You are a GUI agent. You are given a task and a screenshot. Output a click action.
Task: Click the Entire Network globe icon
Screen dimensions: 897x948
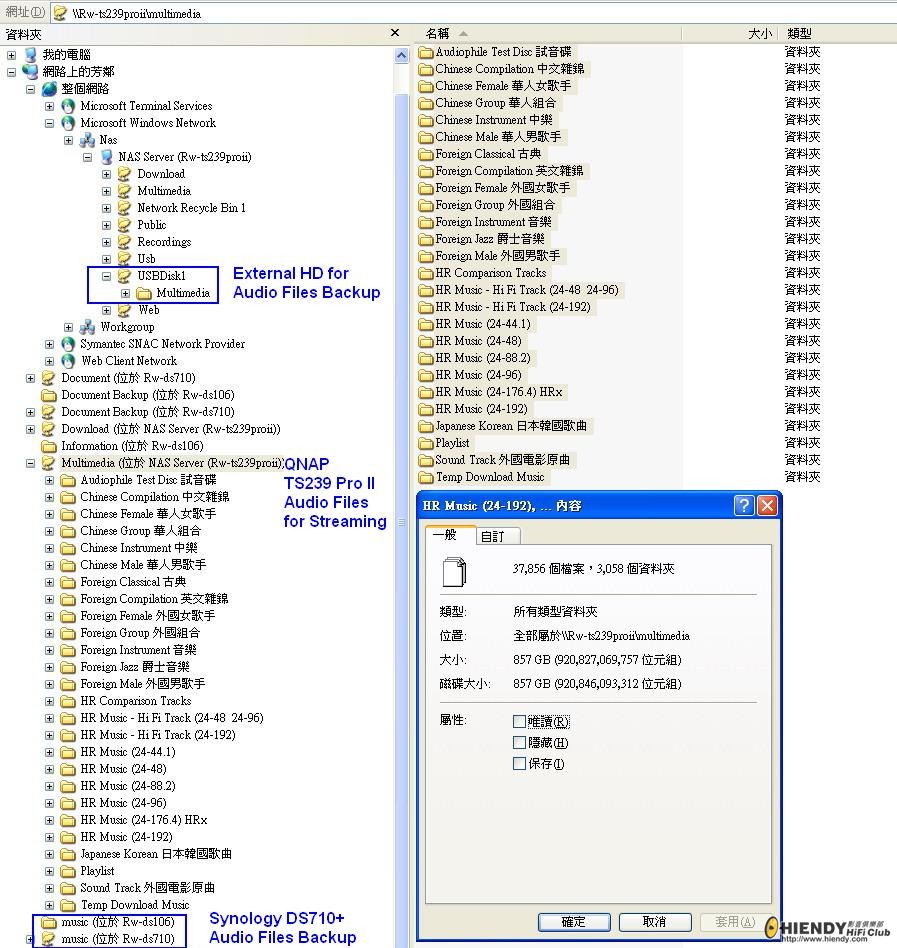(x=50, y=89)
